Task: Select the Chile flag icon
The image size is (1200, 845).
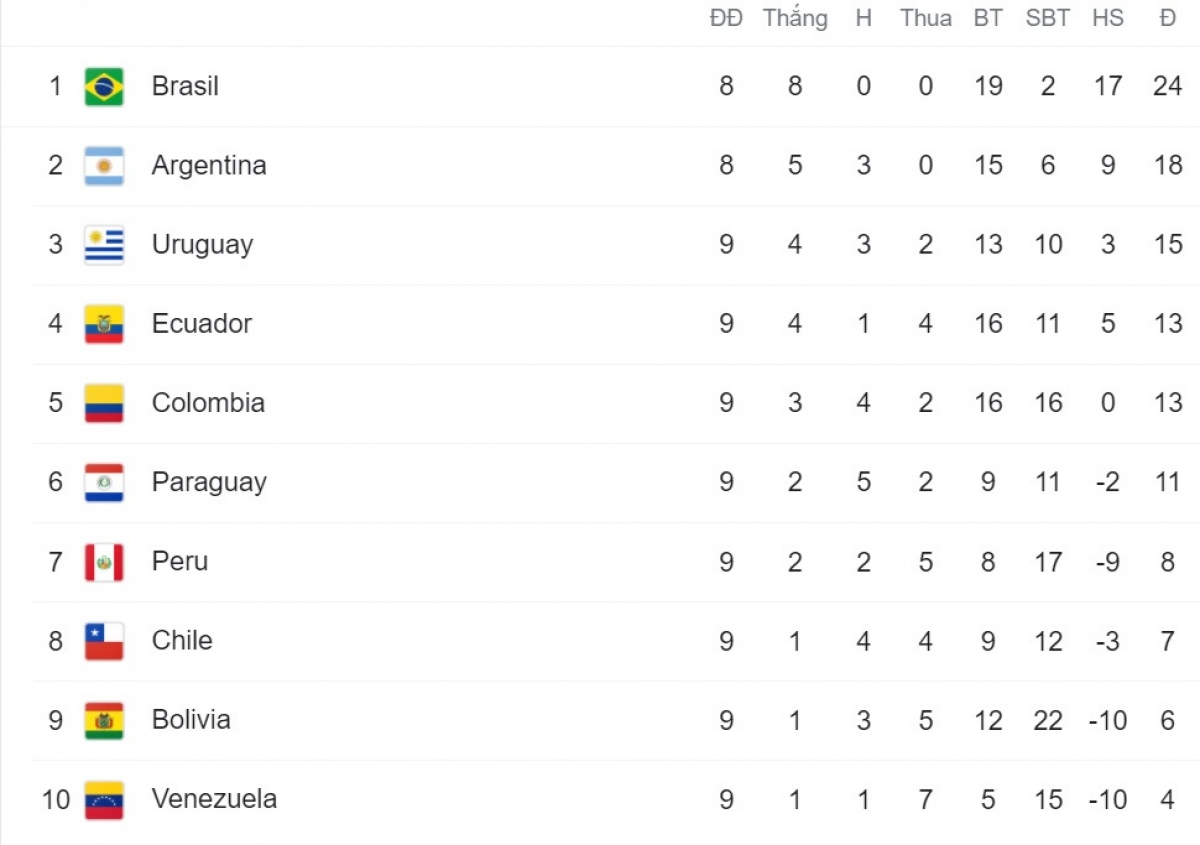Action: (104, 641)
